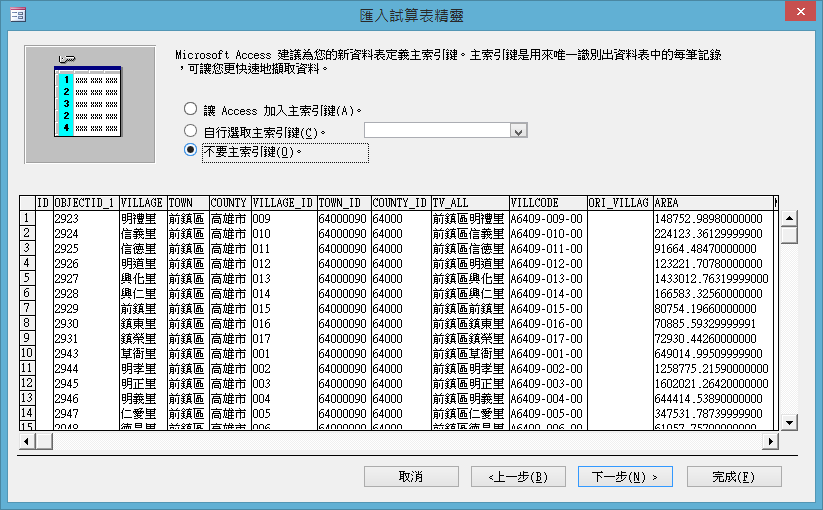Select 'Let Access add primary key' option
This screenshot has height=510, width=823.
pyautogui.click(x=191, y=109)
